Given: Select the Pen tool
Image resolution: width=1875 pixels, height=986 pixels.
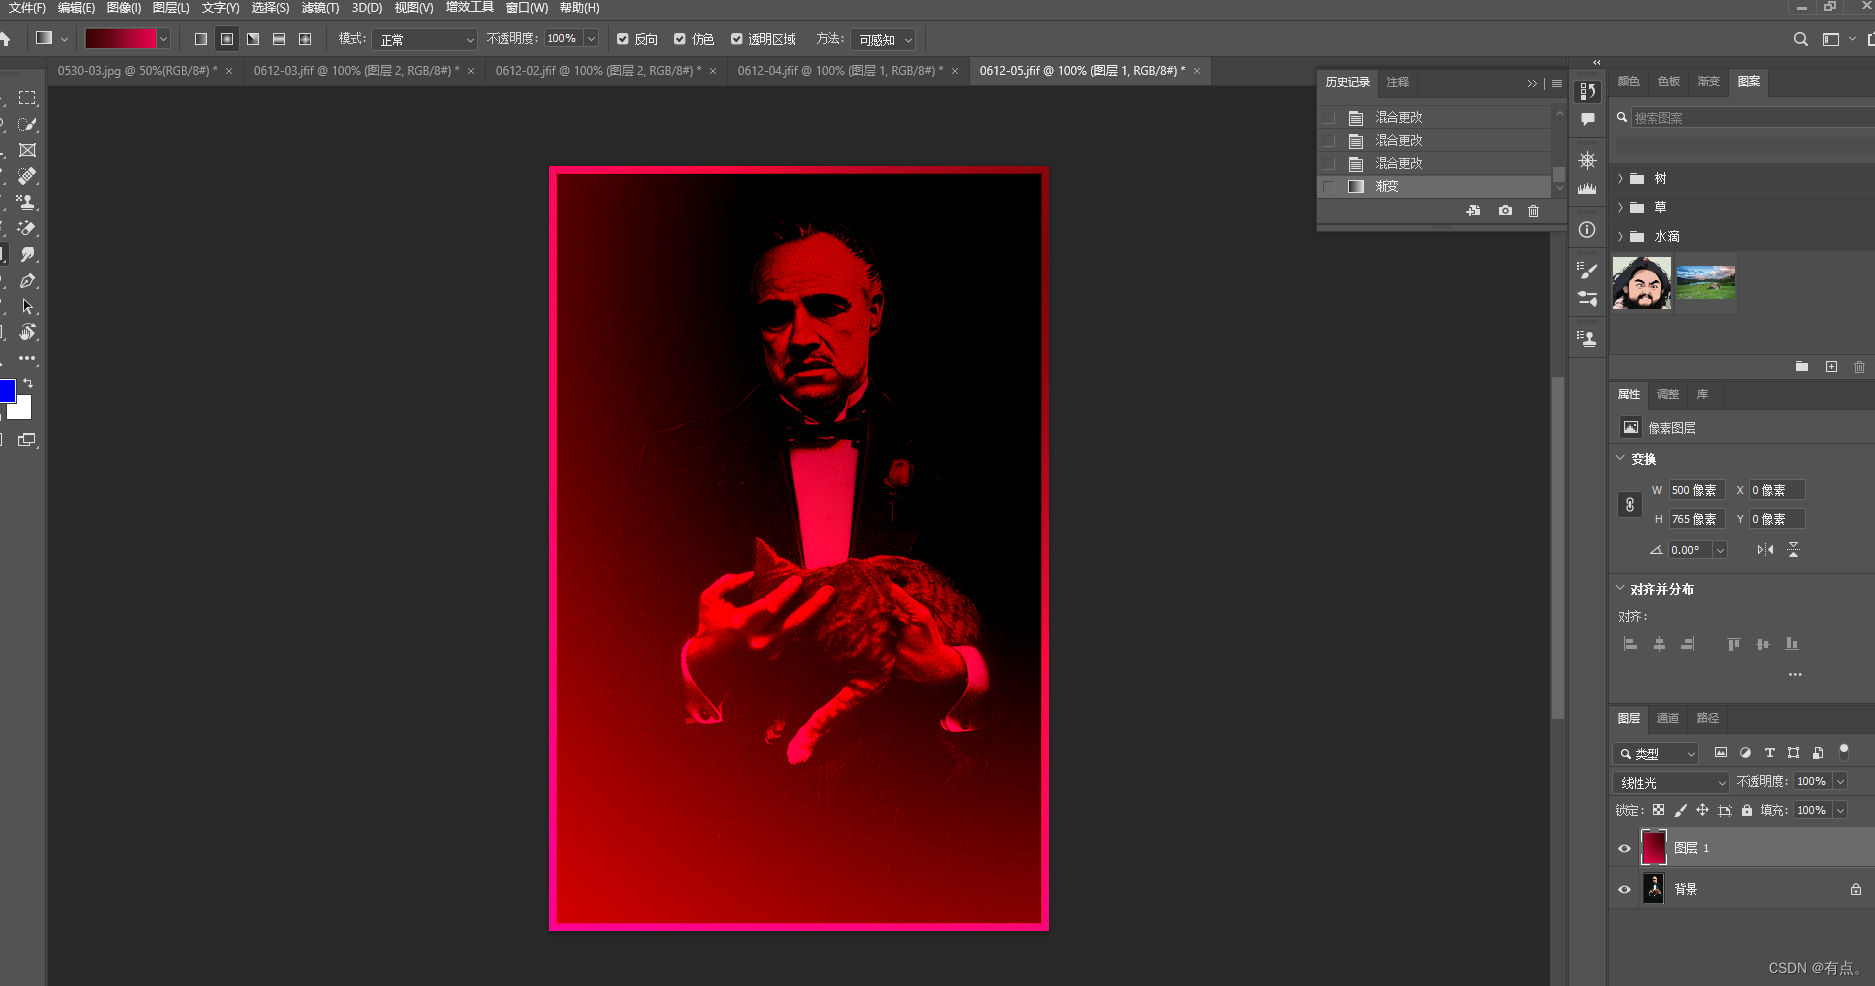Looking at the screenshot, I should coord(27,281).
